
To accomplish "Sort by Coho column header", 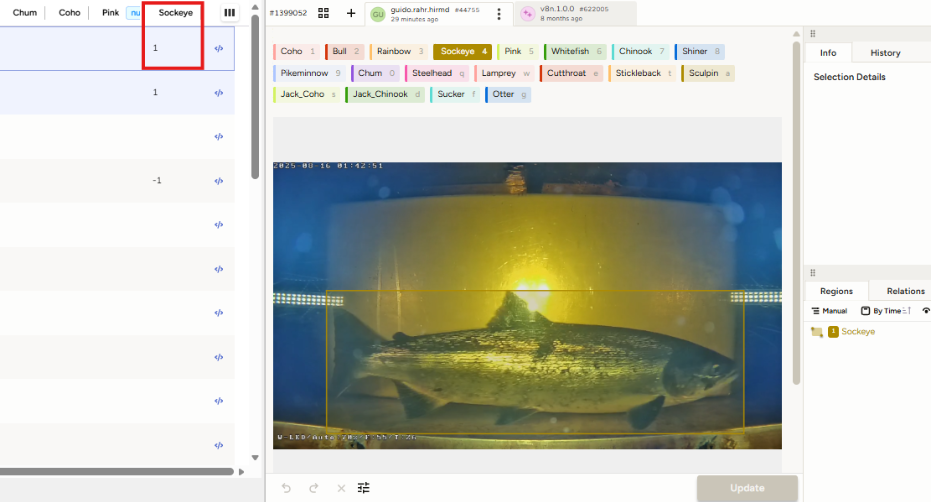I will click(x=69, y=13).
